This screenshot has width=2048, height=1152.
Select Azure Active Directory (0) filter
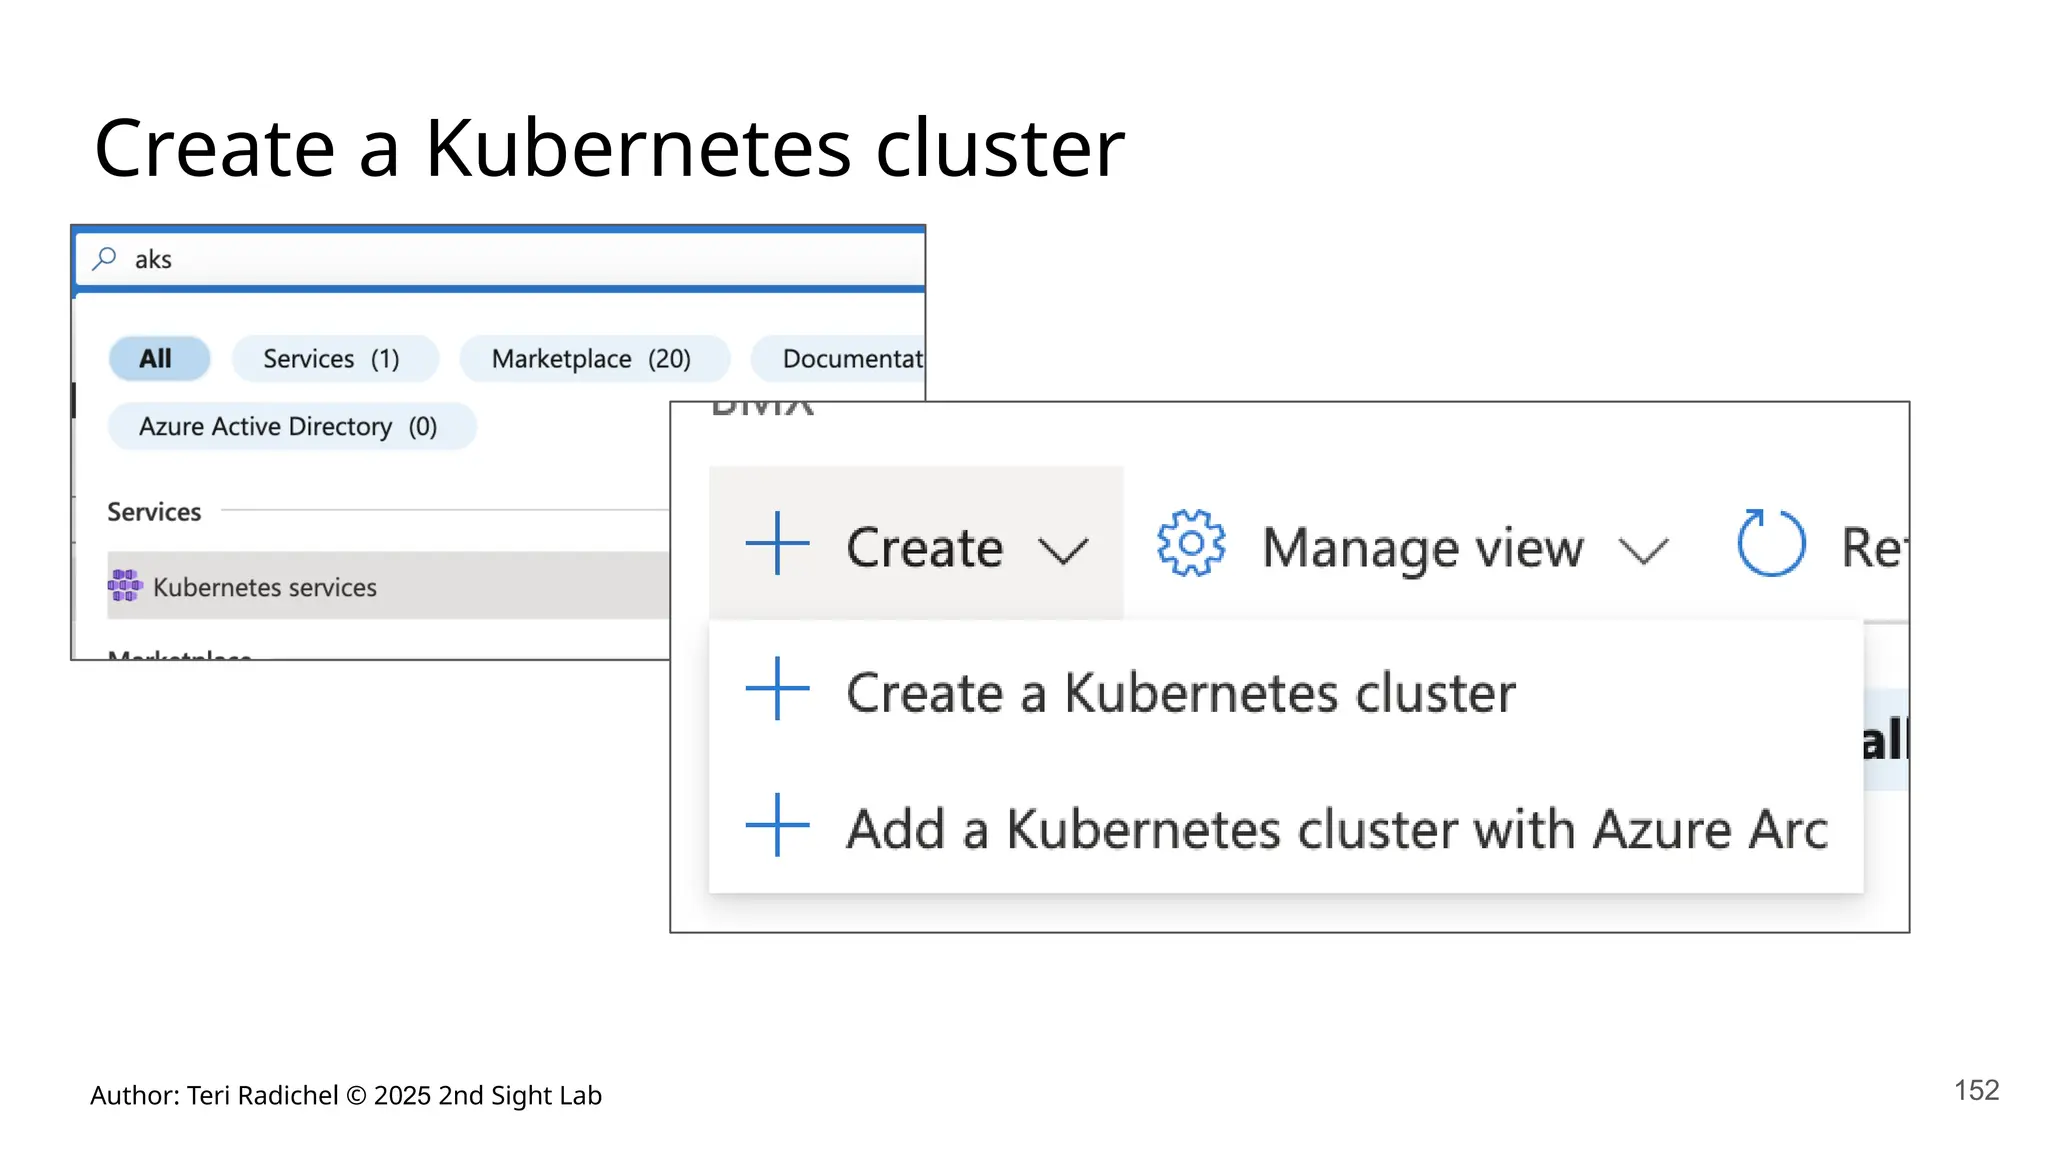(291, 426)
